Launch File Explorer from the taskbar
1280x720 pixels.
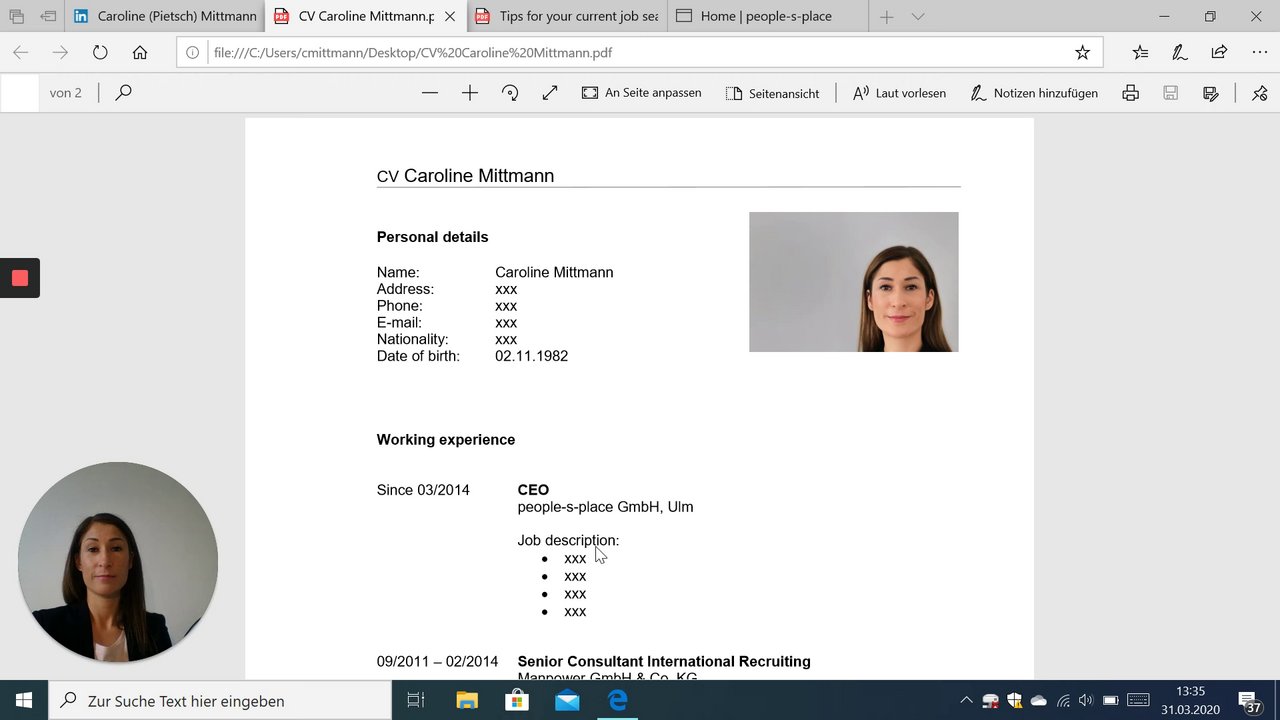point(467,701)
